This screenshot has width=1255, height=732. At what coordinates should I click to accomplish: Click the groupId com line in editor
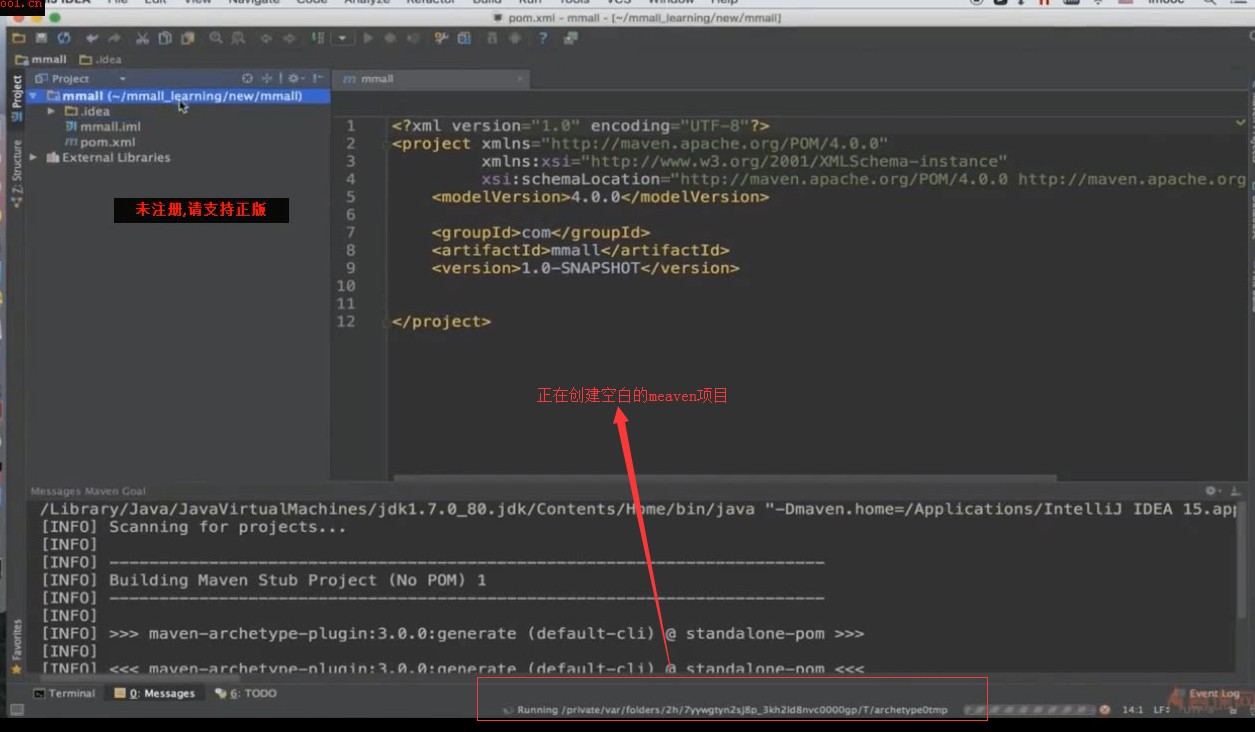(x=541, y=233)
